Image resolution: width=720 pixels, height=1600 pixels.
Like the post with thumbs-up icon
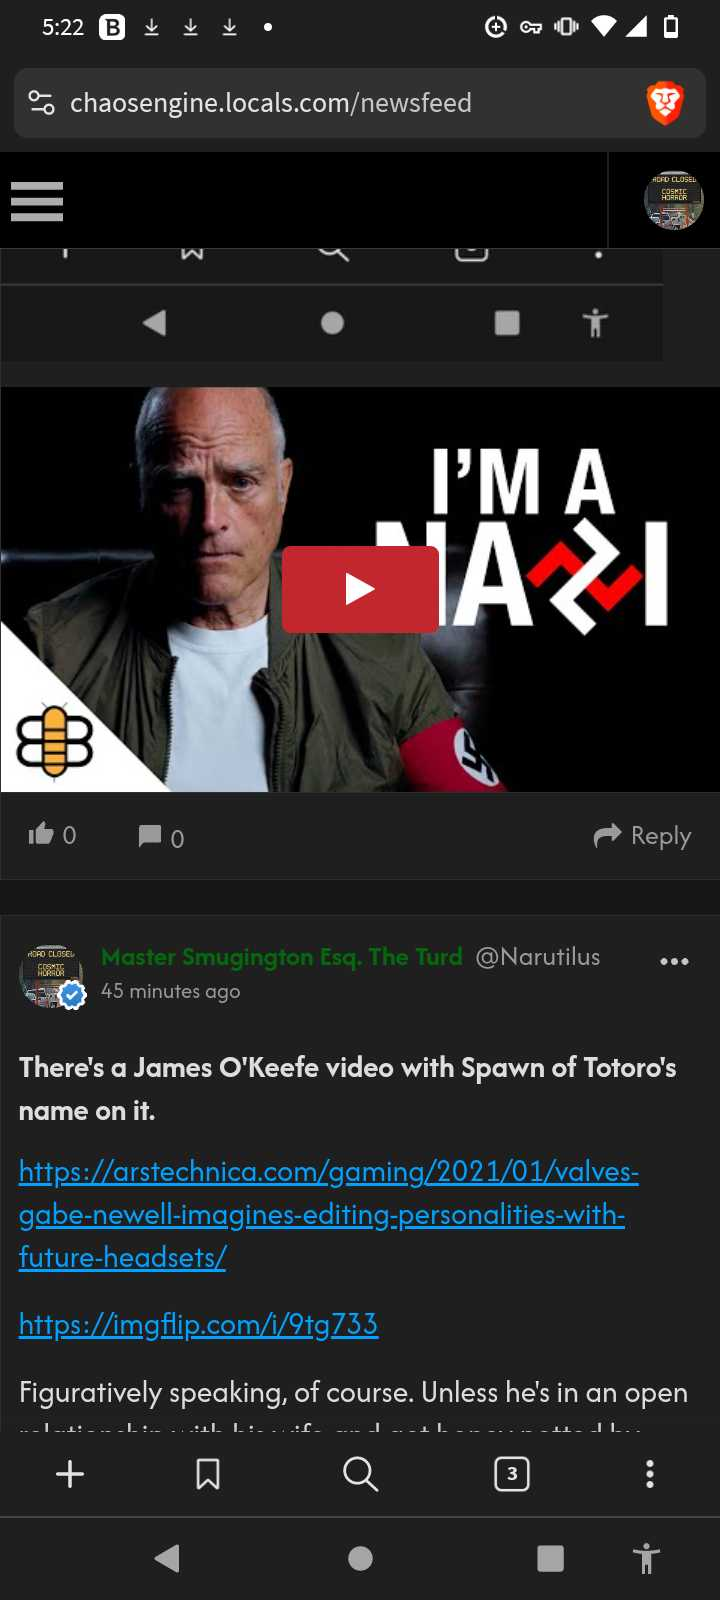tap(41, 834)
